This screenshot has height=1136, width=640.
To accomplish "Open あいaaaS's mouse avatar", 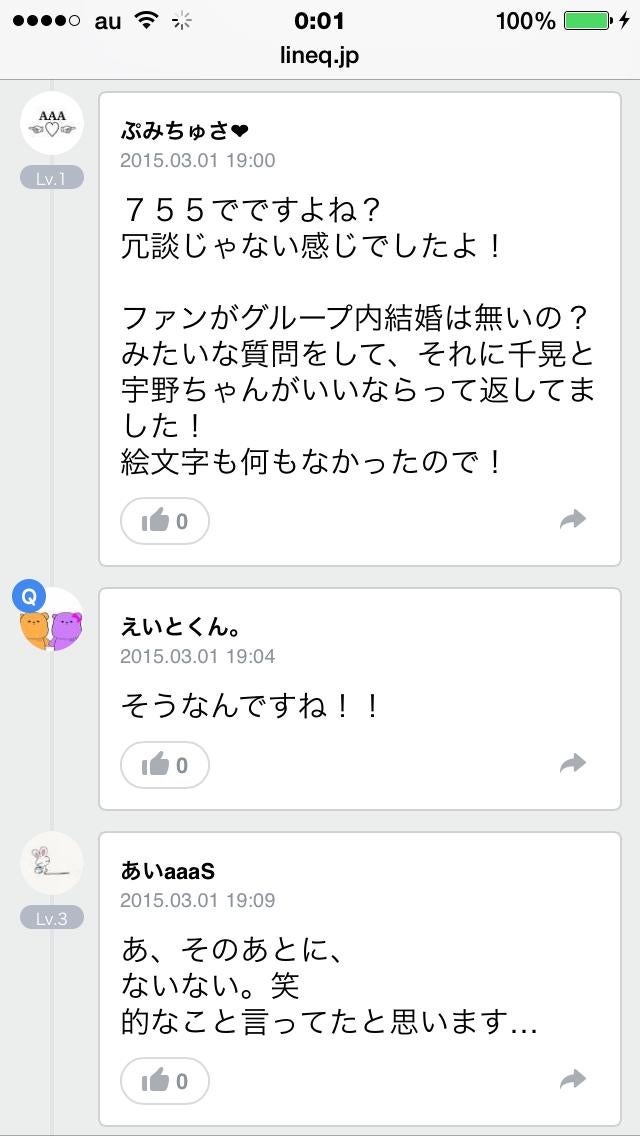I will coord(51,862).
